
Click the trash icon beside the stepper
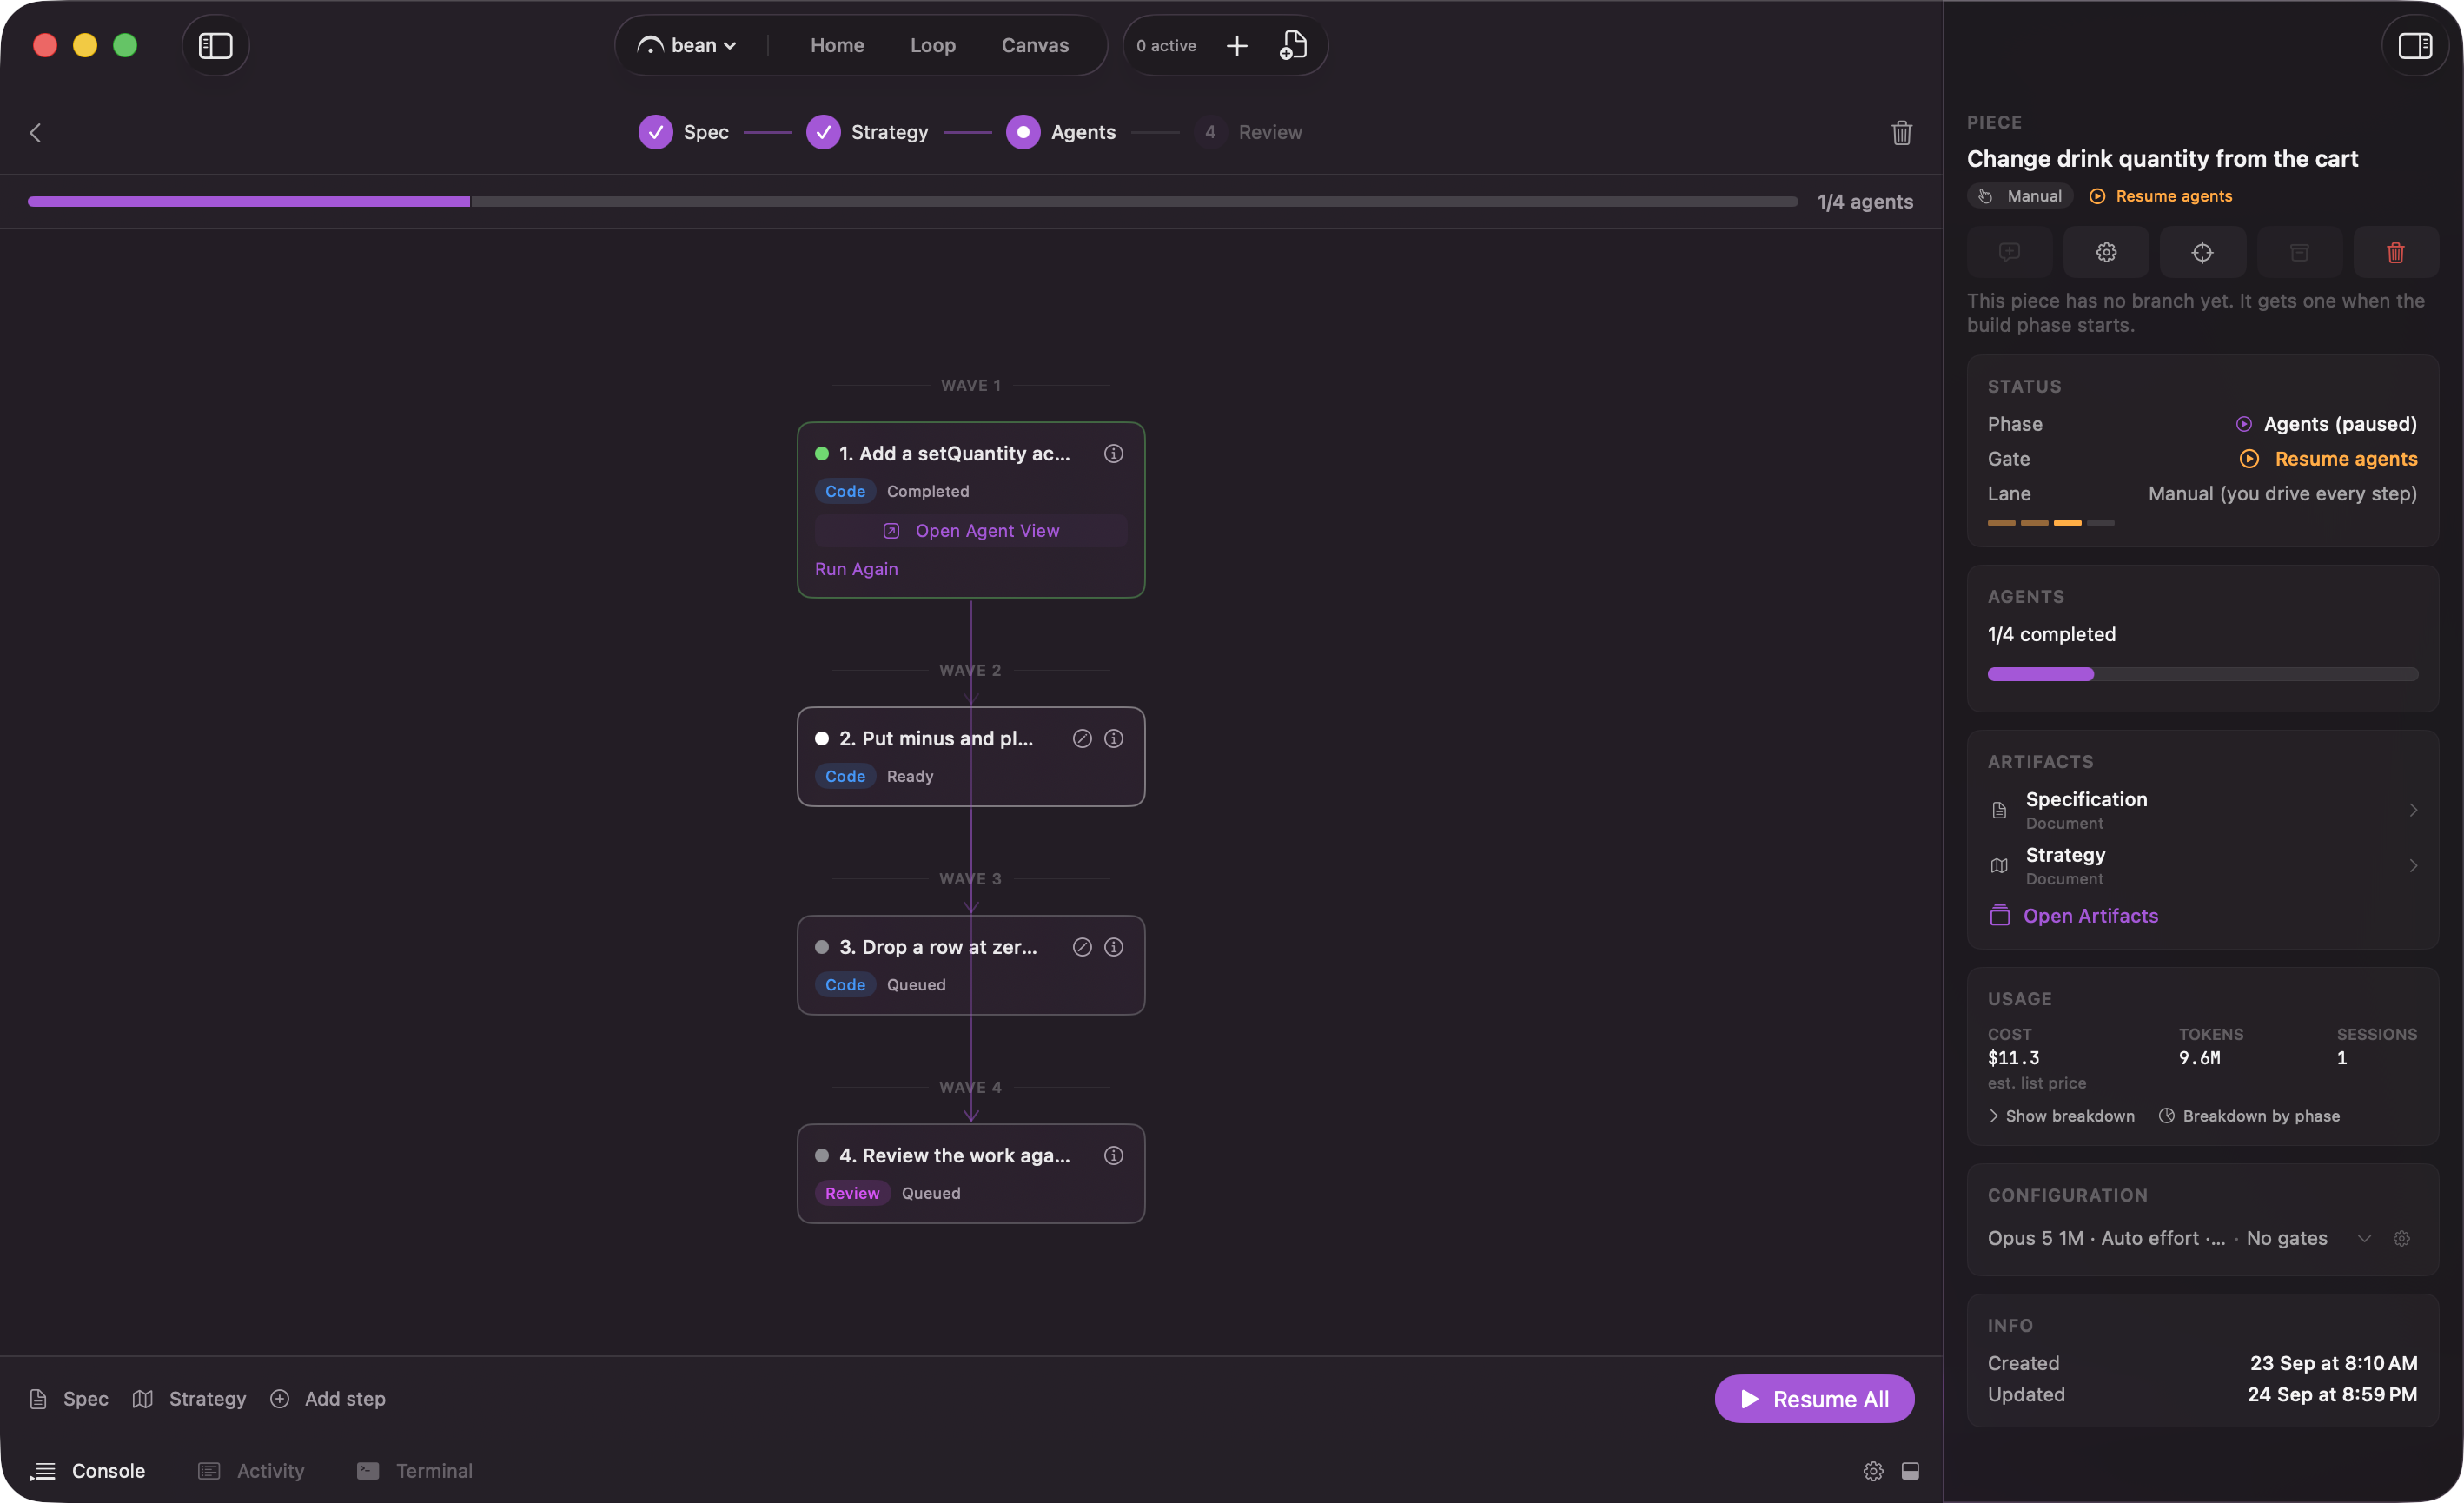tap(1901, 132)
